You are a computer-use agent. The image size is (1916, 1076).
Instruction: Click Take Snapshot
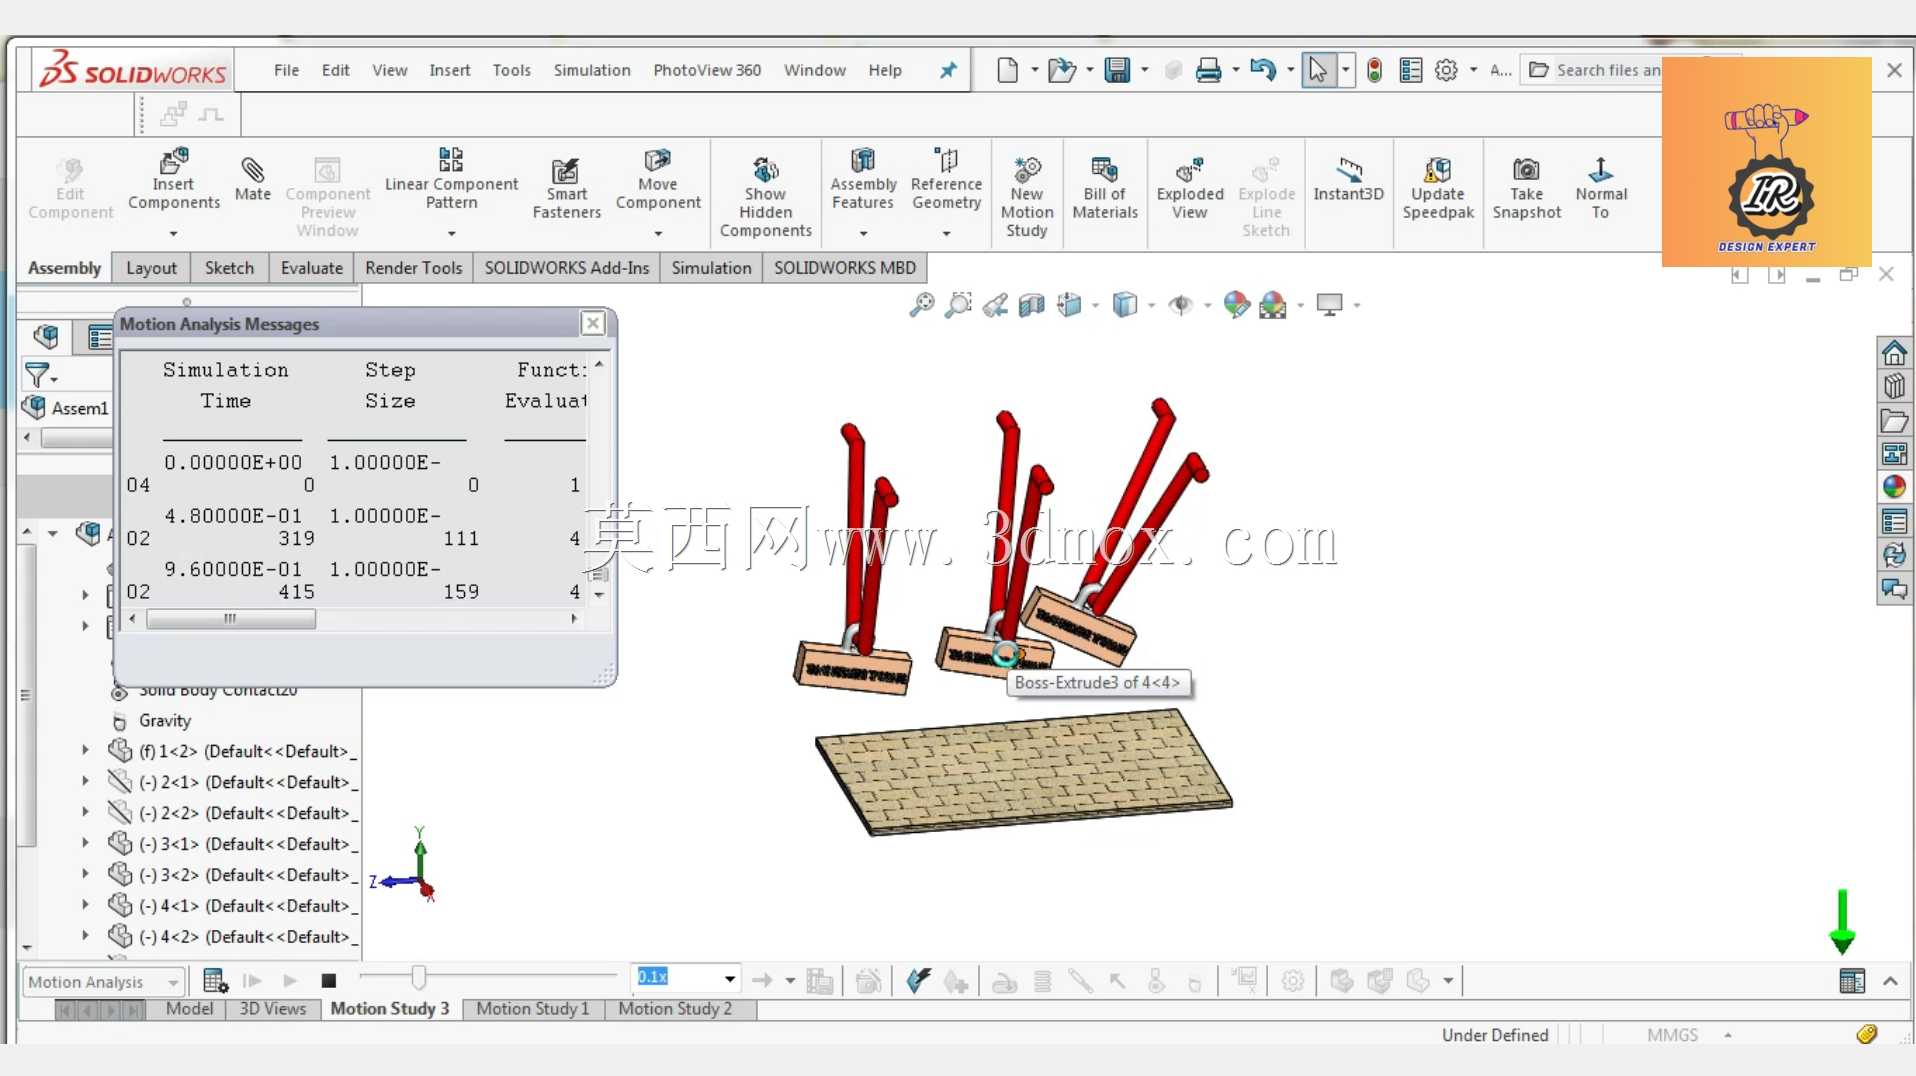[1526, 189]
